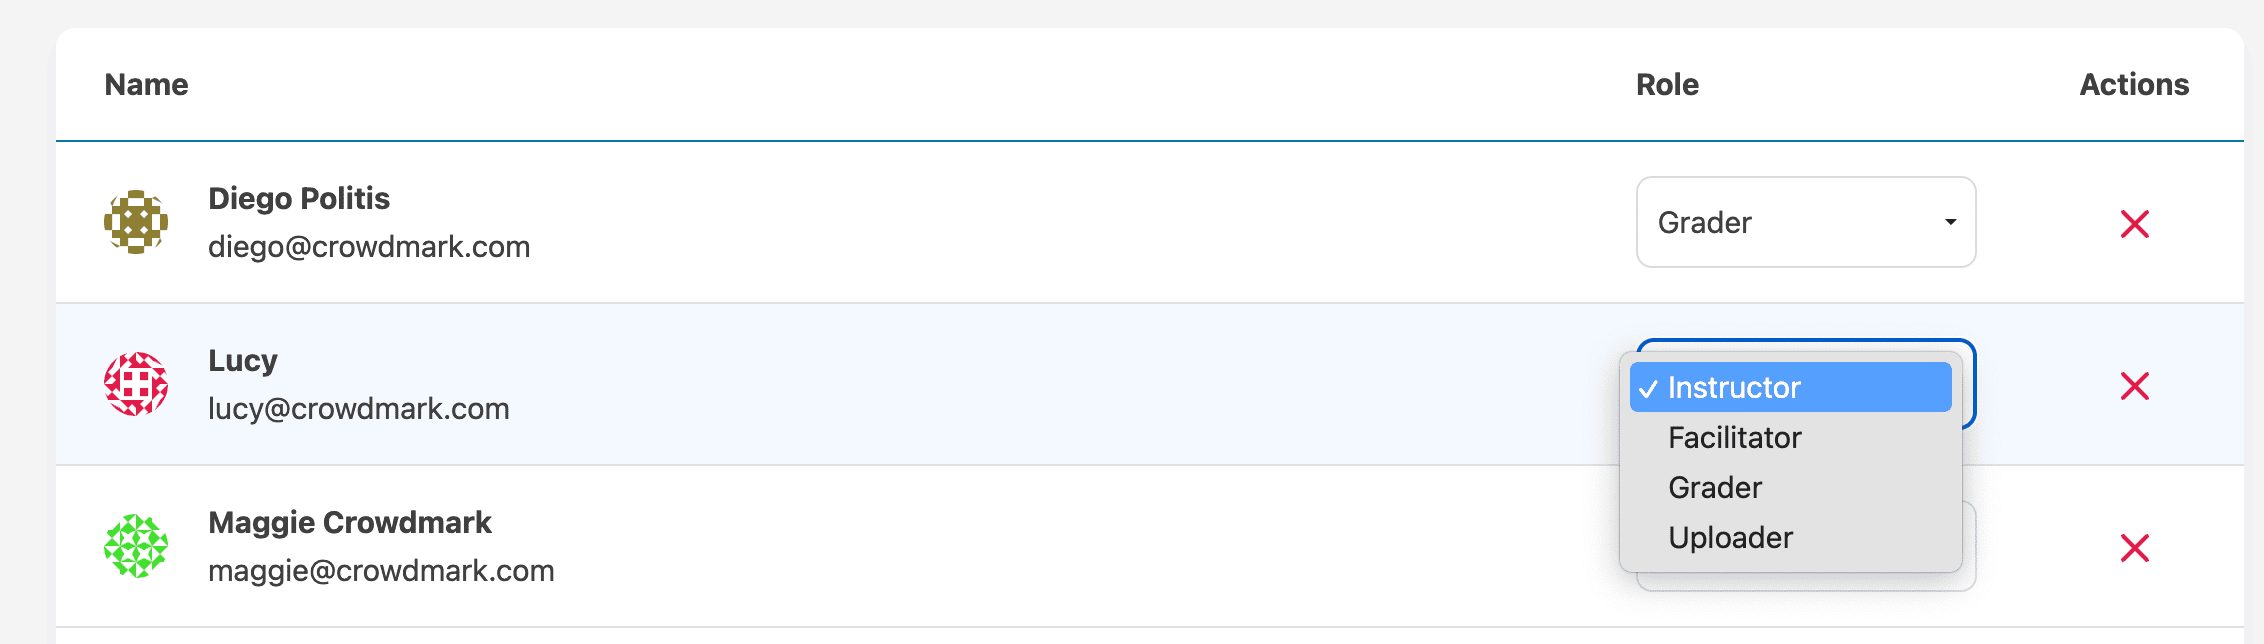
Task: Click Lucy's red avatar icon
Action: pyautogui.click(x=136, y=384)
